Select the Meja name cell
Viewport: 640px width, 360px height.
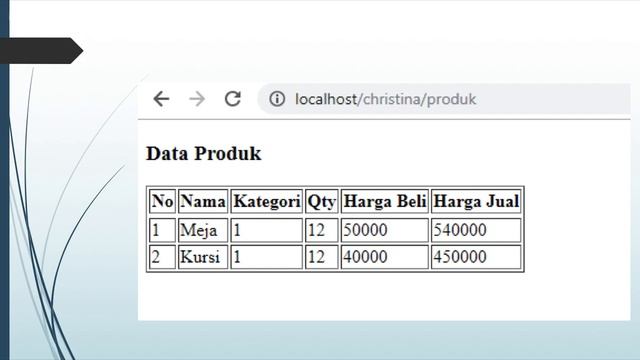click(x=203, y=230)
